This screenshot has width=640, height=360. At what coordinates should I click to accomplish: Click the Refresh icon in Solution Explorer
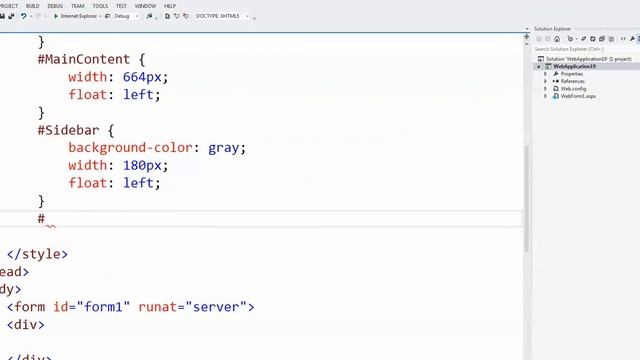[593, 39]
